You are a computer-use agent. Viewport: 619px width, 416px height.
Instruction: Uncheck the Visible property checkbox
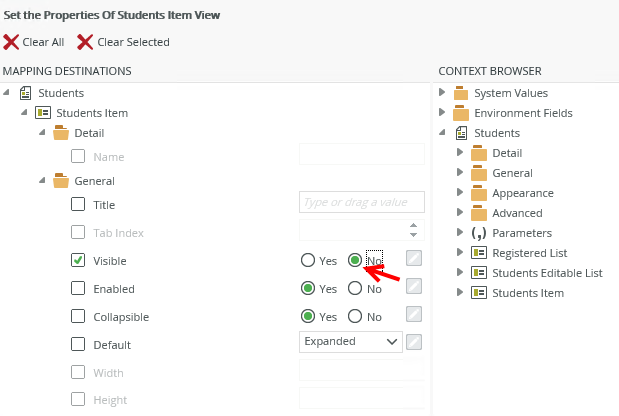pos(78,261)
